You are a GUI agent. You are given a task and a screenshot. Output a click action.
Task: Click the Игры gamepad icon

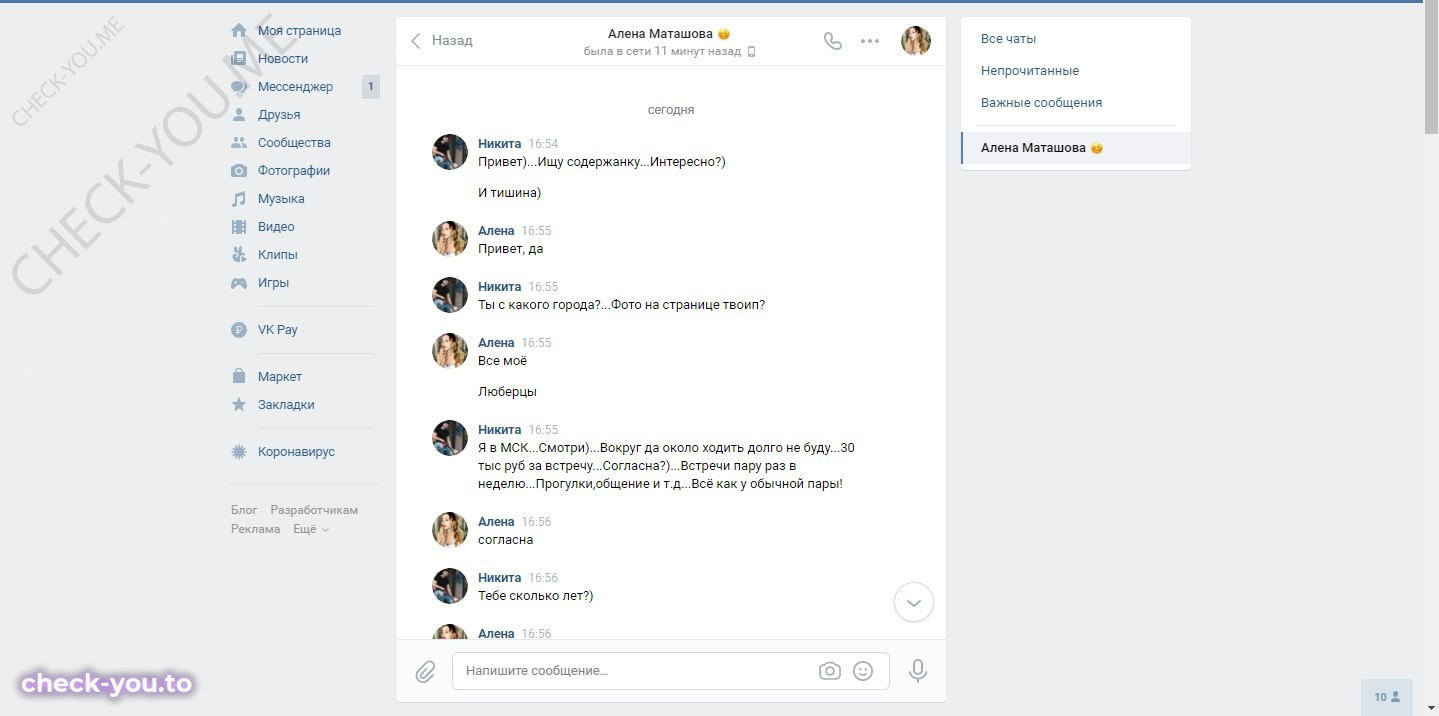pyautogui.click(x=239, y=283)
